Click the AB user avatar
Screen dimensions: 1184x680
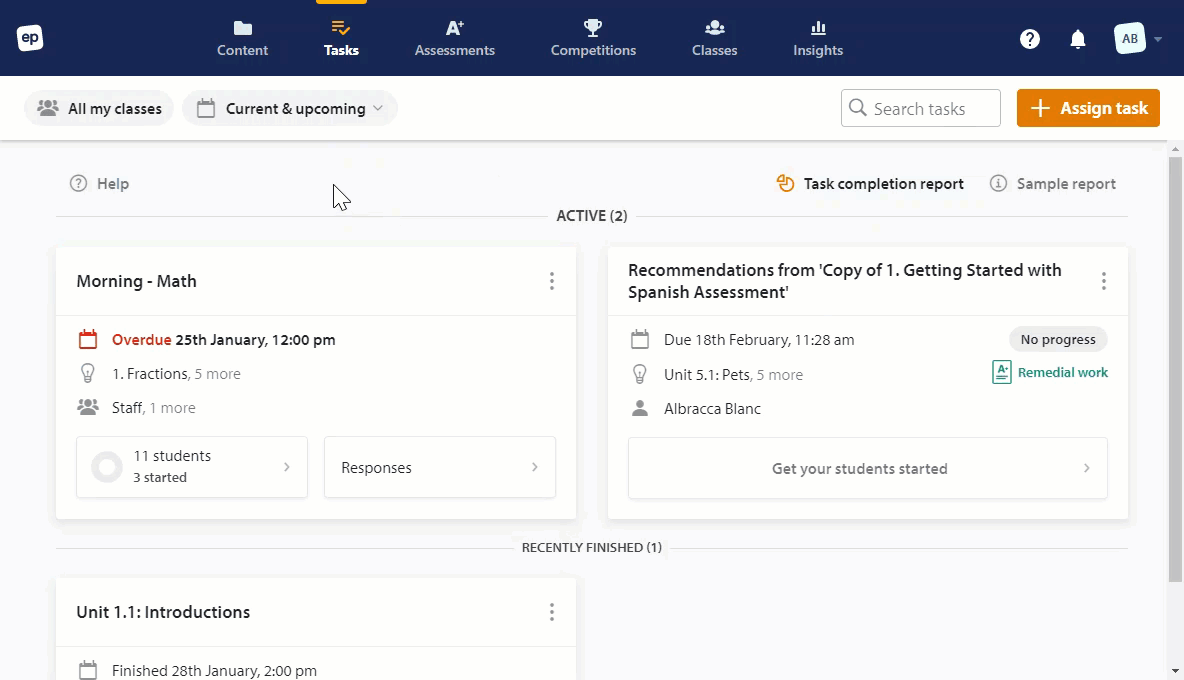pyautogui.click(x=1130, y=38)
